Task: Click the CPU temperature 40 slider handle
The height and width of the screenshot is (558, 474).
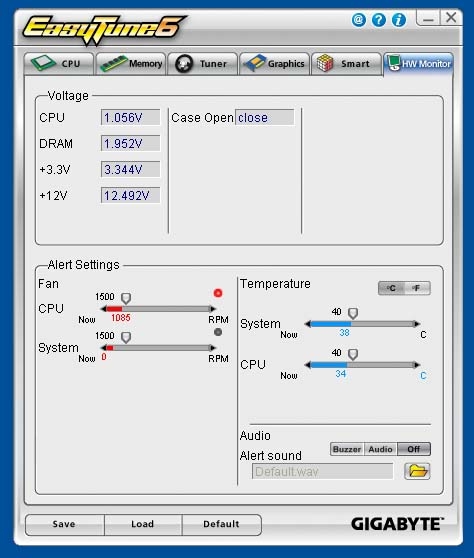Action: coord(353,354)
